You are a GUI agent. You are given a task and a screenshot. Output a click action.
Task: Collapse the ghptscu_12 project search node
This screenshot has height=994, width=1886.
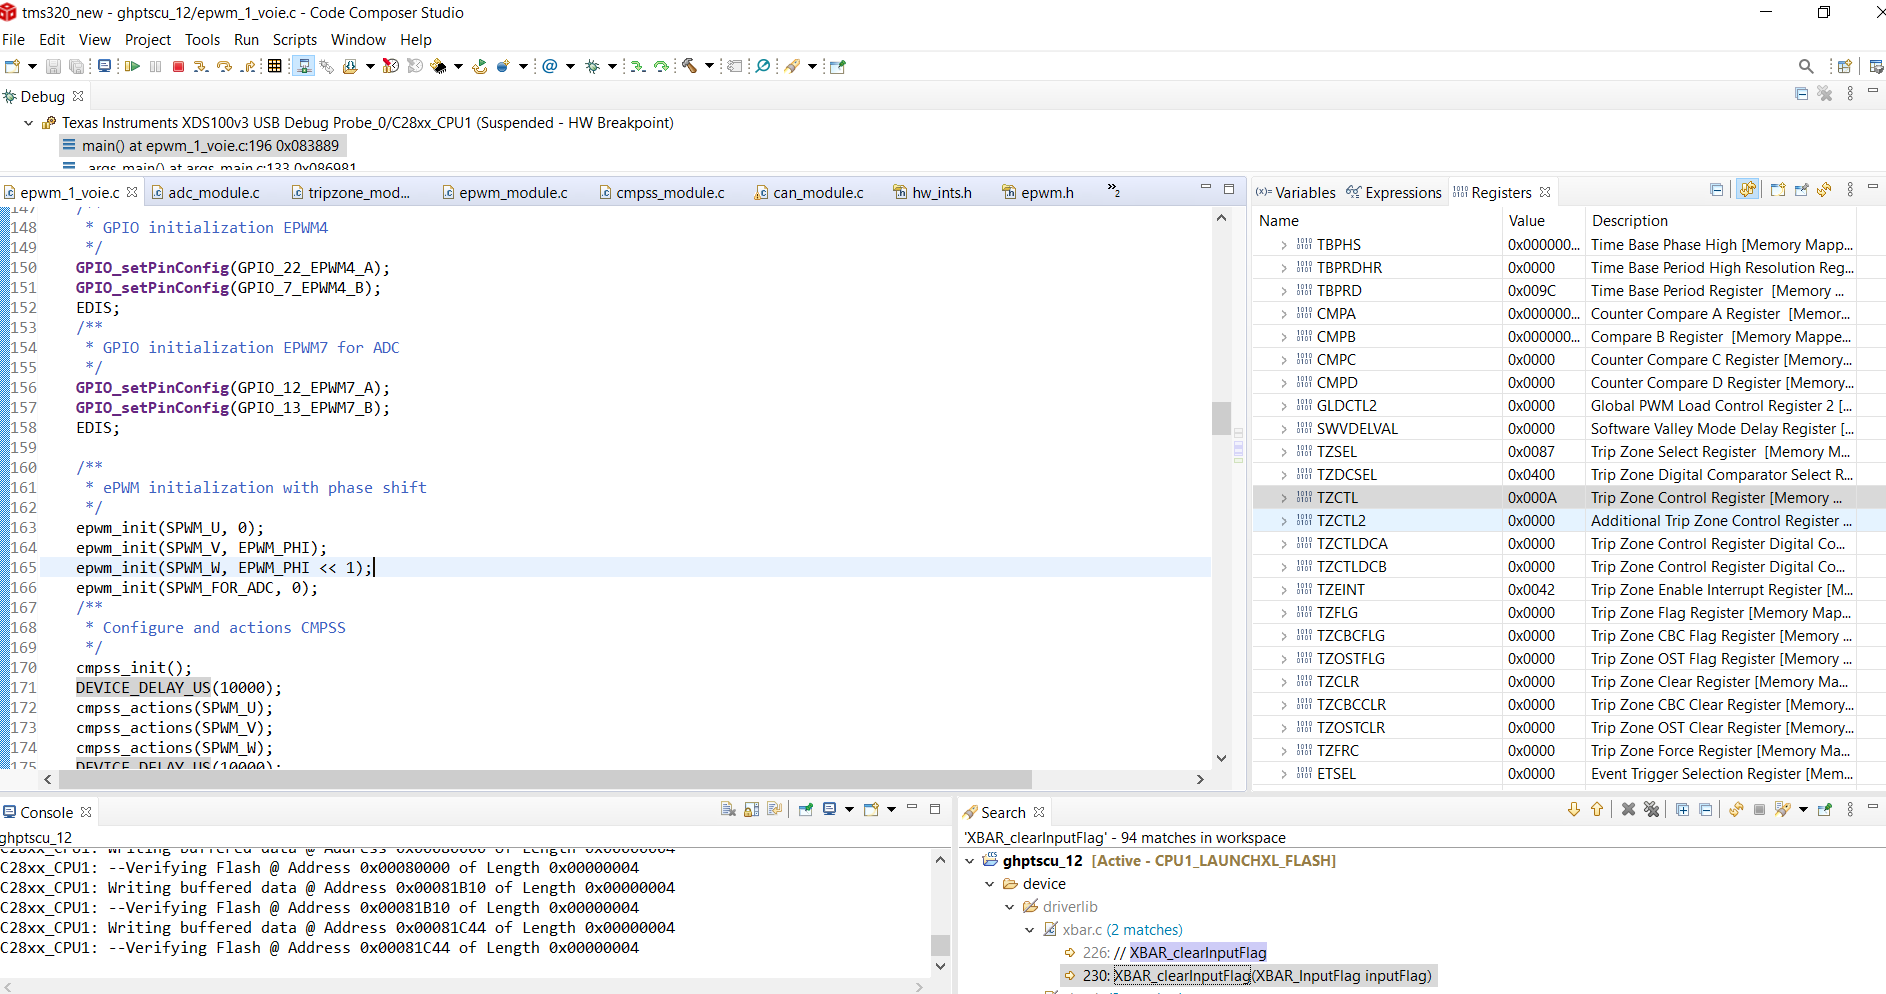tap(970, 861)
